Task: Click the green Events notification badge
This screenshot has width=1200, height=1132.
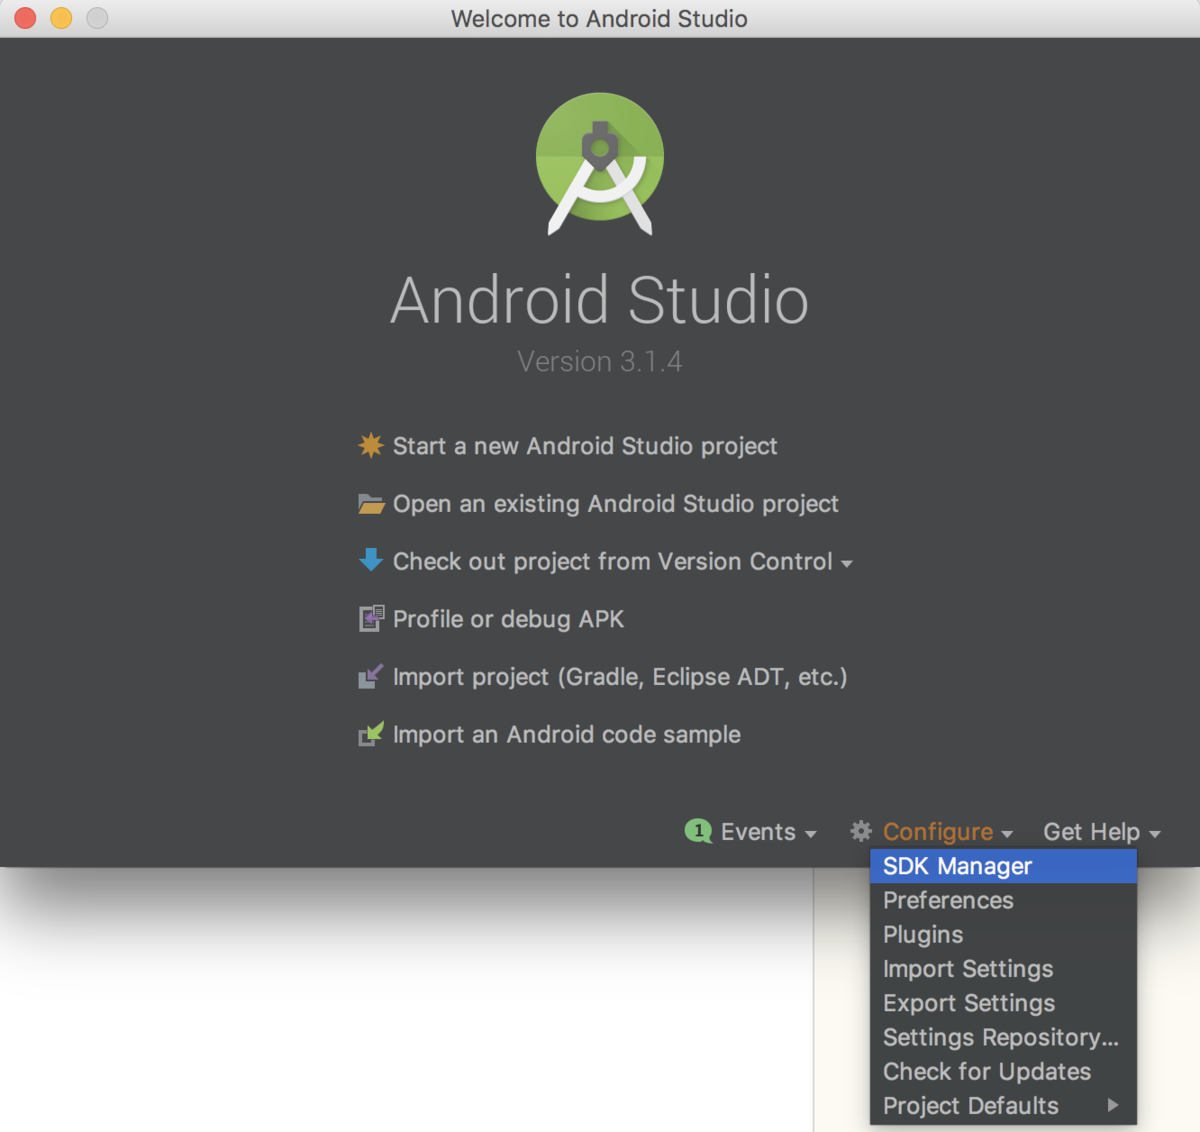Action: [698, 831]
